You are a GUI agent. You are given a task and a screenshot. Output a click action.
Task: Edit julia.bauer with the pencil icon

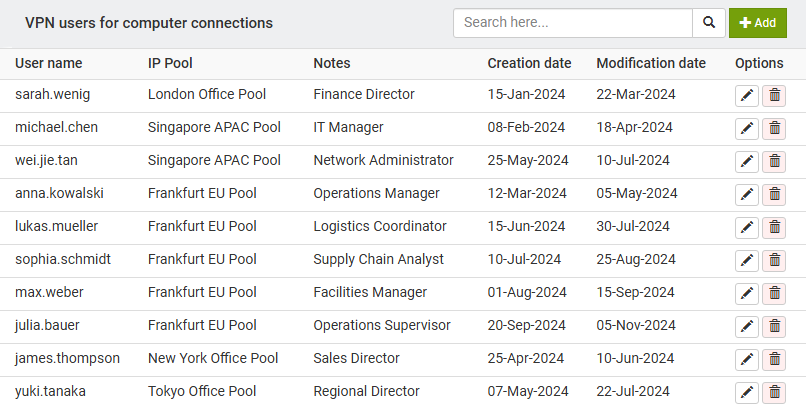click(x=746, y=327)
